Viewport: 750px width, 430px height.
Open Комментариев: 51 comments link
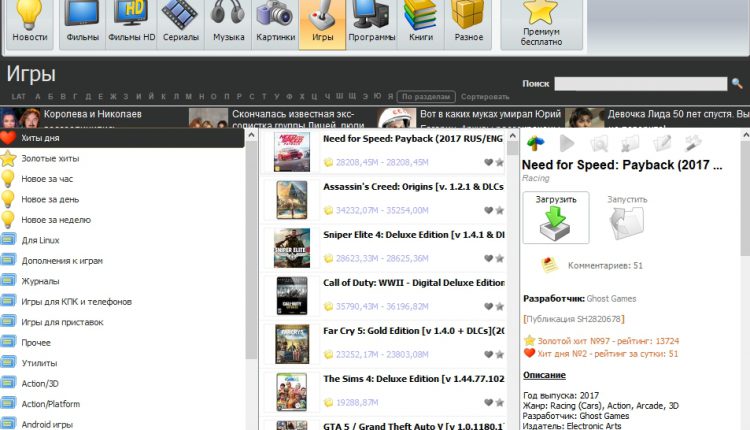(606, 265)
